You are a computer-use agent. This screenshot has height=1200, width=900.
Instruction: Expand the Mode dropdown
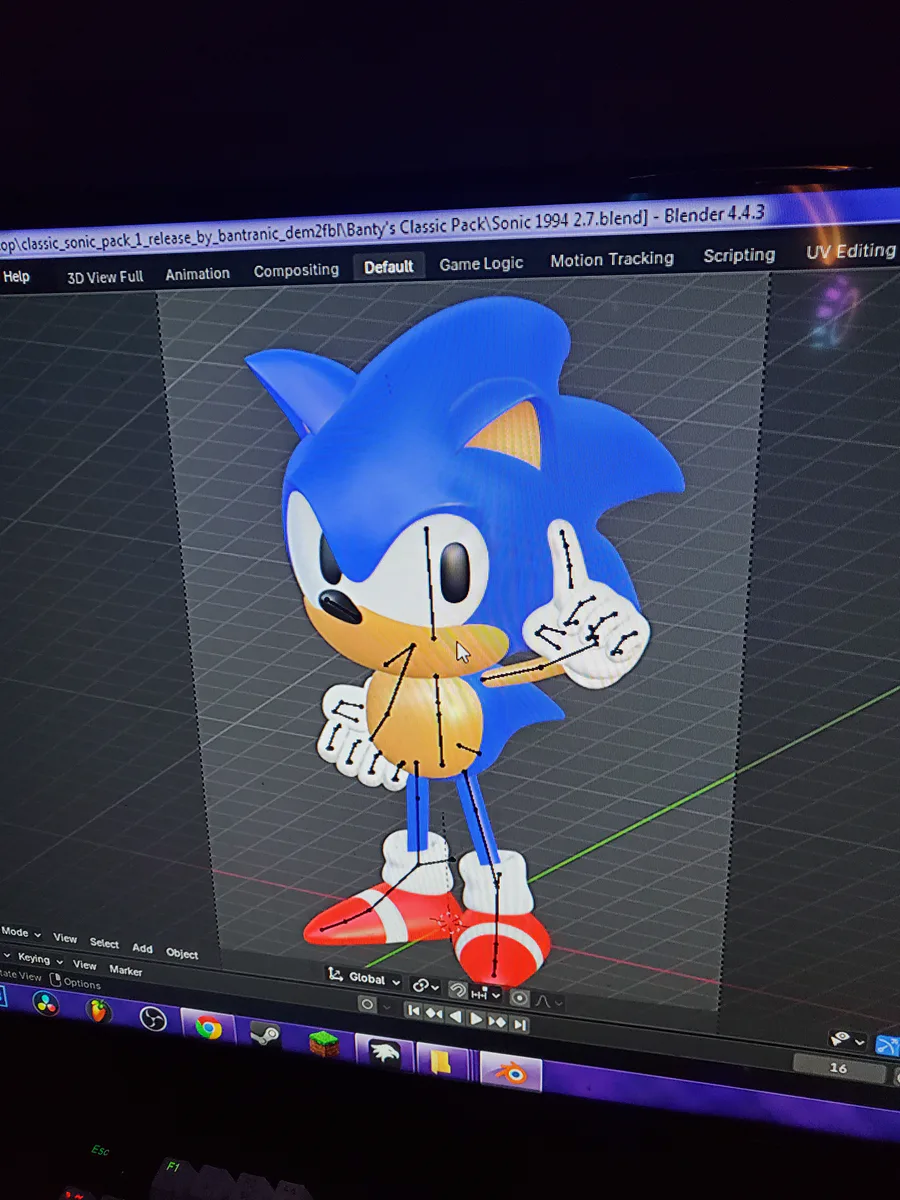click(20, 932)
